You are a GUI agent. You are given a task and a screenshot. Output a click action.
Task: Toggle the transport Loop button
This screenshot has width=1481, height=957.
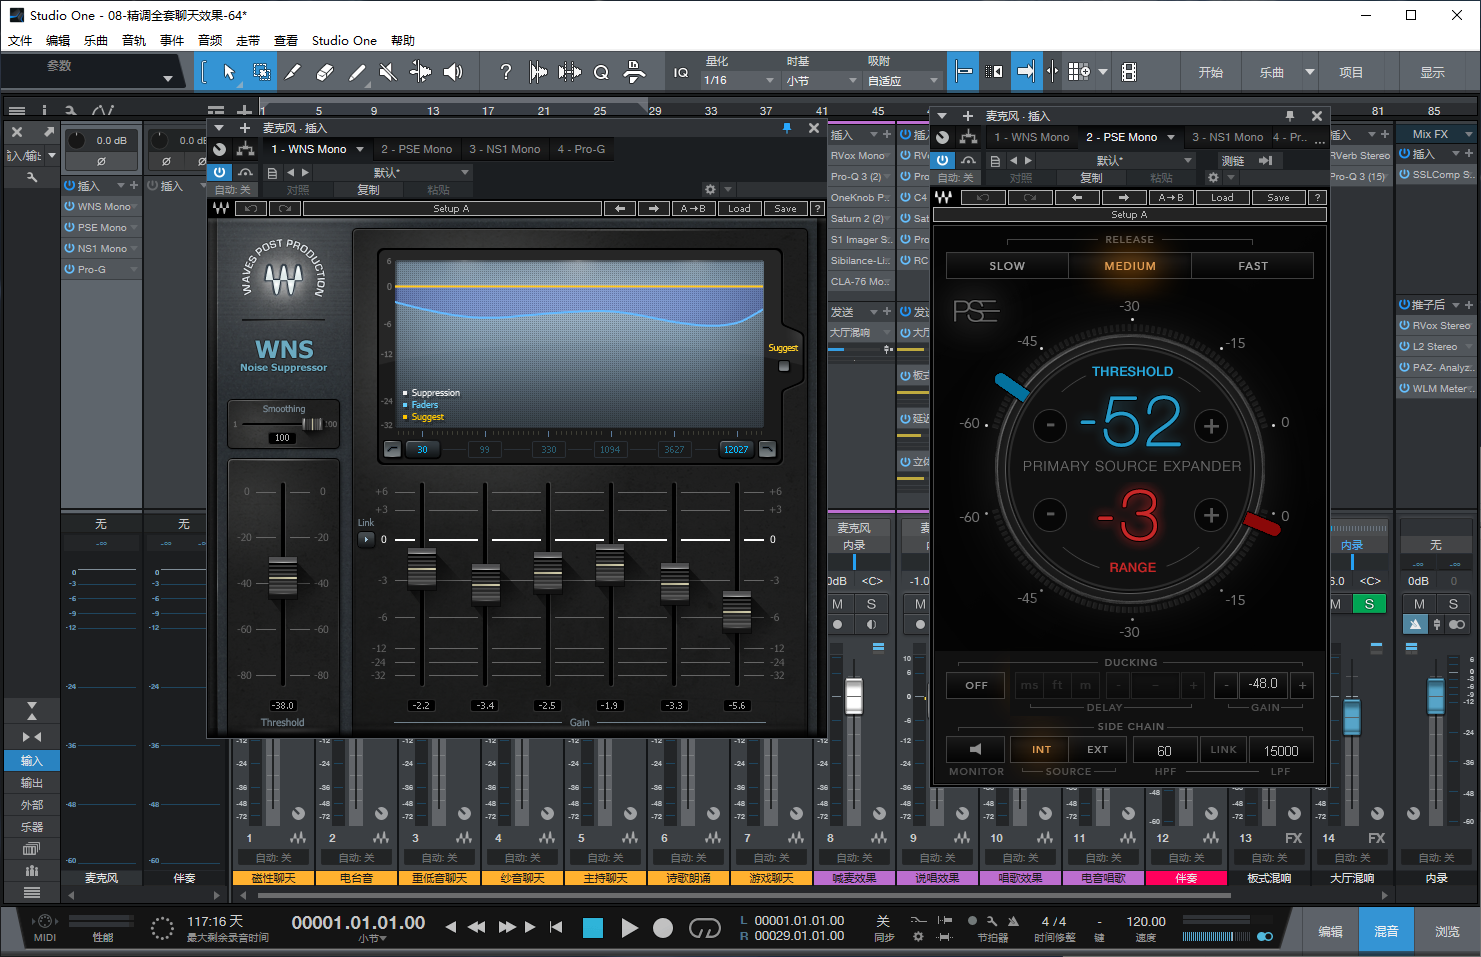coord(704,928)
